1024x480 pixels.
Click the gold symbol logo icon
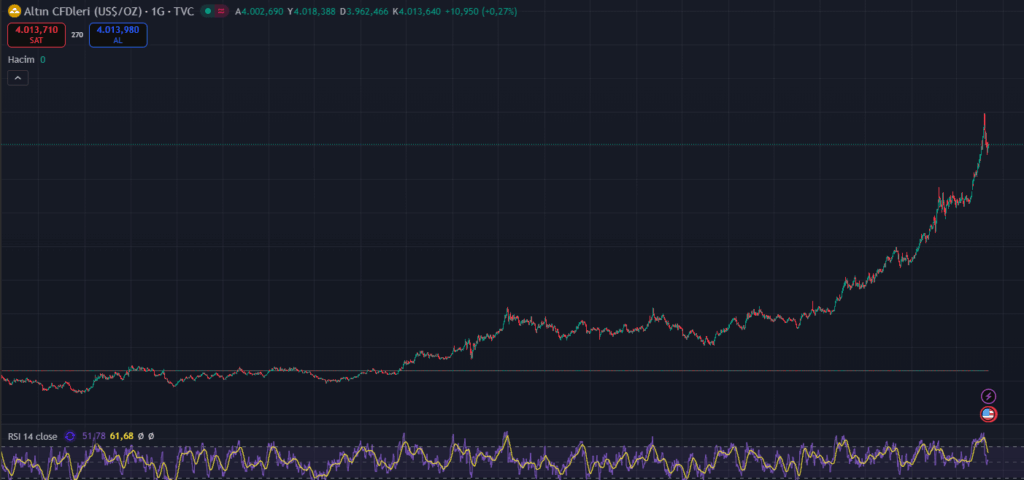coord(14,11)
